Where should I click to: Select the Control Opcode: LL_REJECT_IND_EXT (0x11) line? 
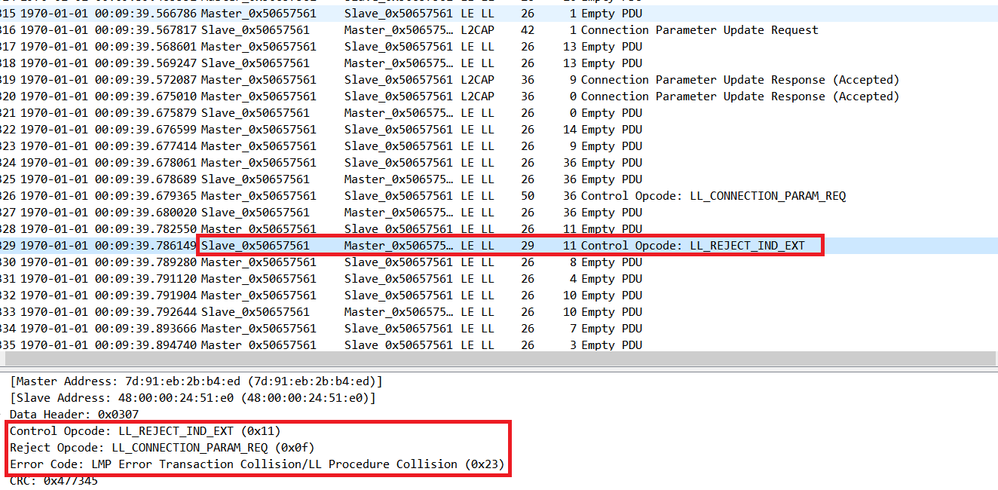point(144,431)
